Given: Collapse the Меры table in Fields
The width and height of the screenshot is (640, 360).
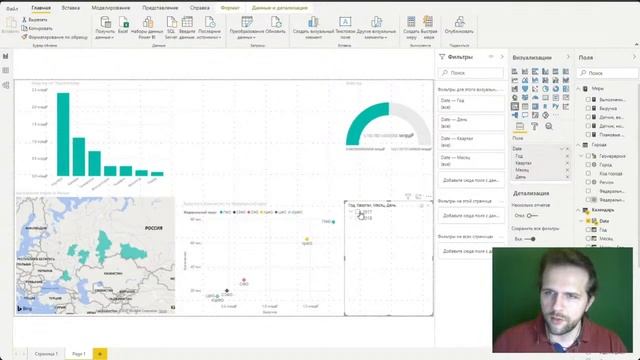Looking at the screenshot, I should [579, 89].
